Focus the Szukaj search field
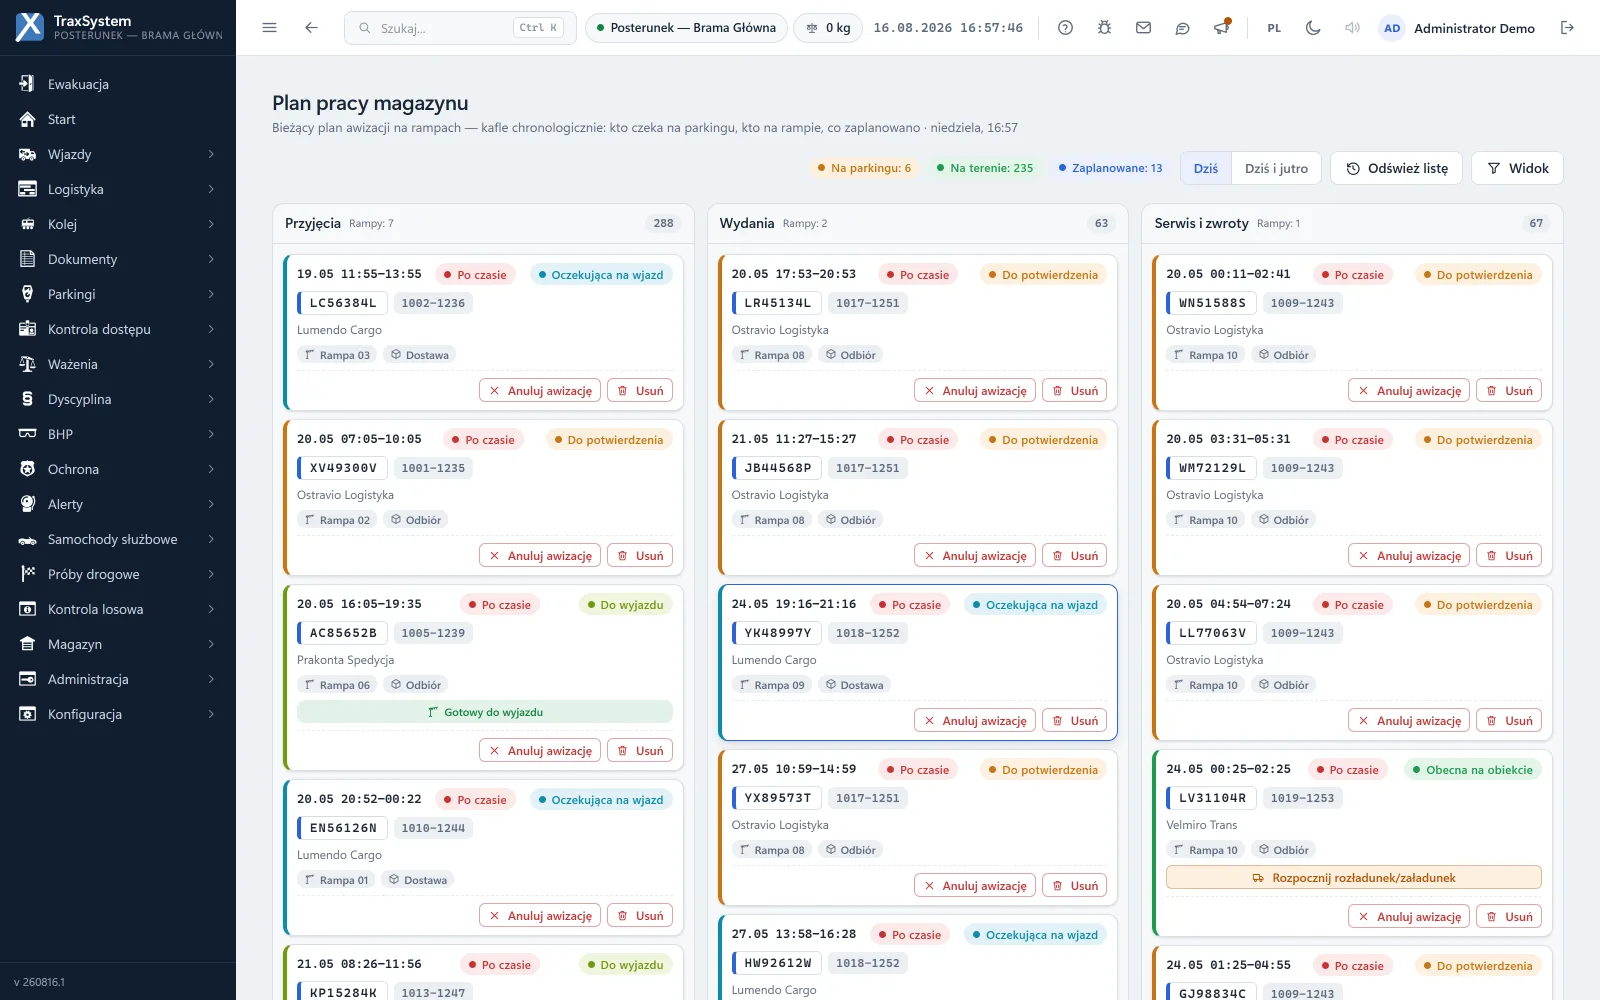Viewport: 1600px width, 1000px height. pyautogui.click(x=460, y=28)
